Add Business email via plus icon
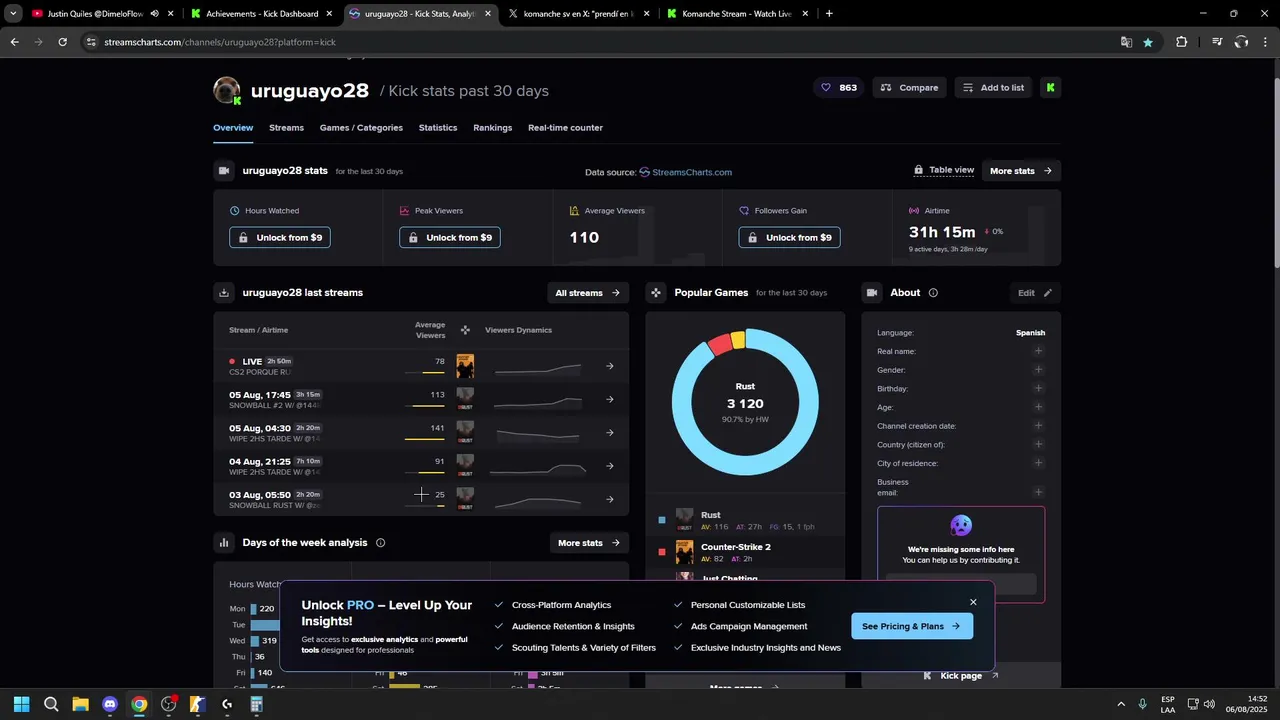This screenshot has height=720, width=1280. [x=1038, y=492]
